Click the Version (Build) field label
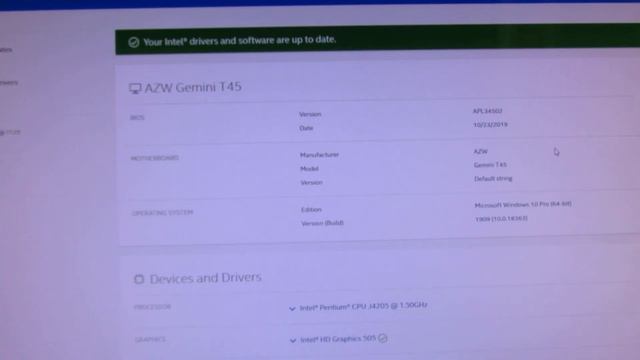This screenshot has width=640, height=360. click(x=322, y=223)
